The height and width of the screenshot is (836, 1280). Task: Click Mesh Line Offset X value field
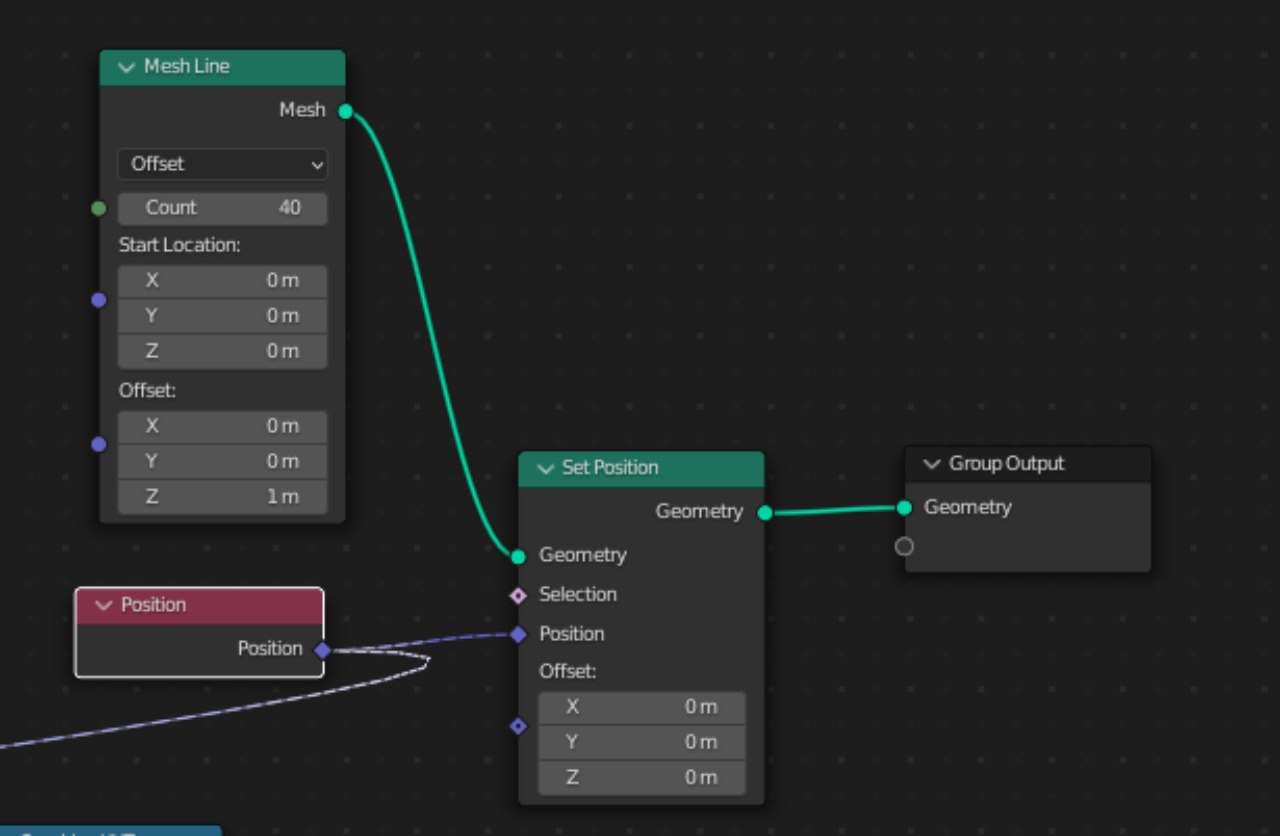pos(223,426)
